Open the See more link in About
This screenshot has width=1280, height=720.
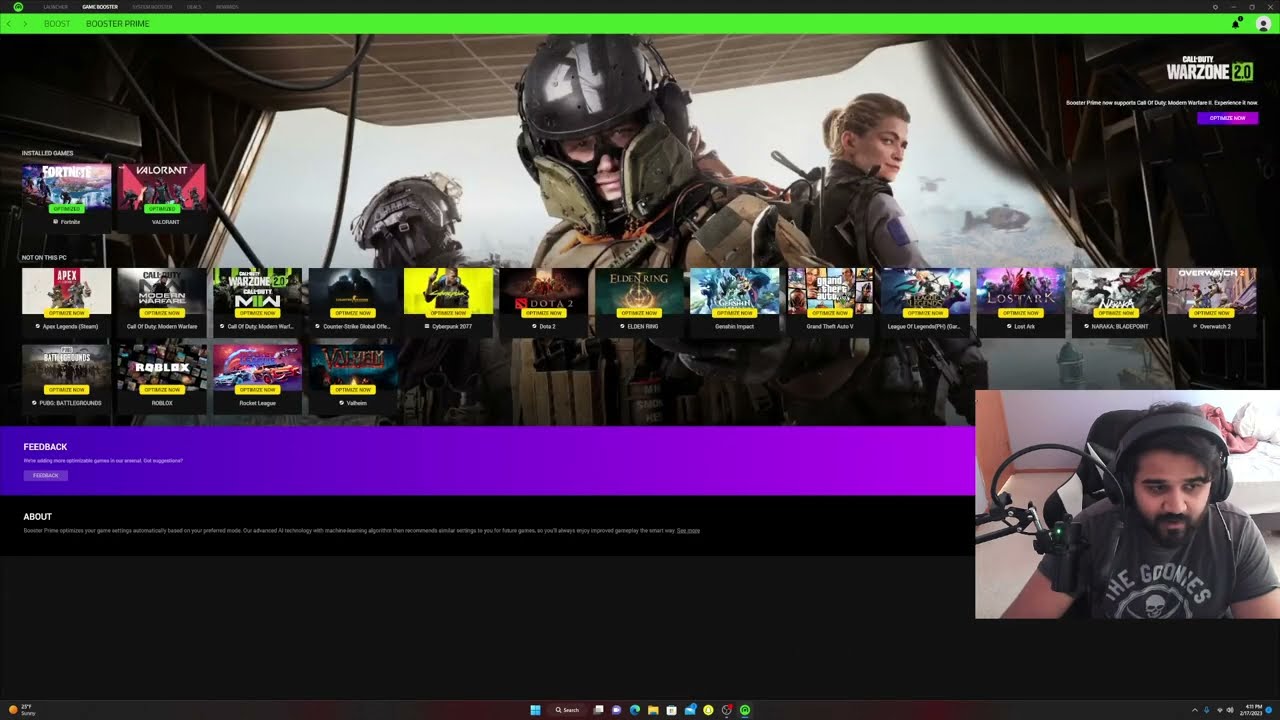click(688, 530)
